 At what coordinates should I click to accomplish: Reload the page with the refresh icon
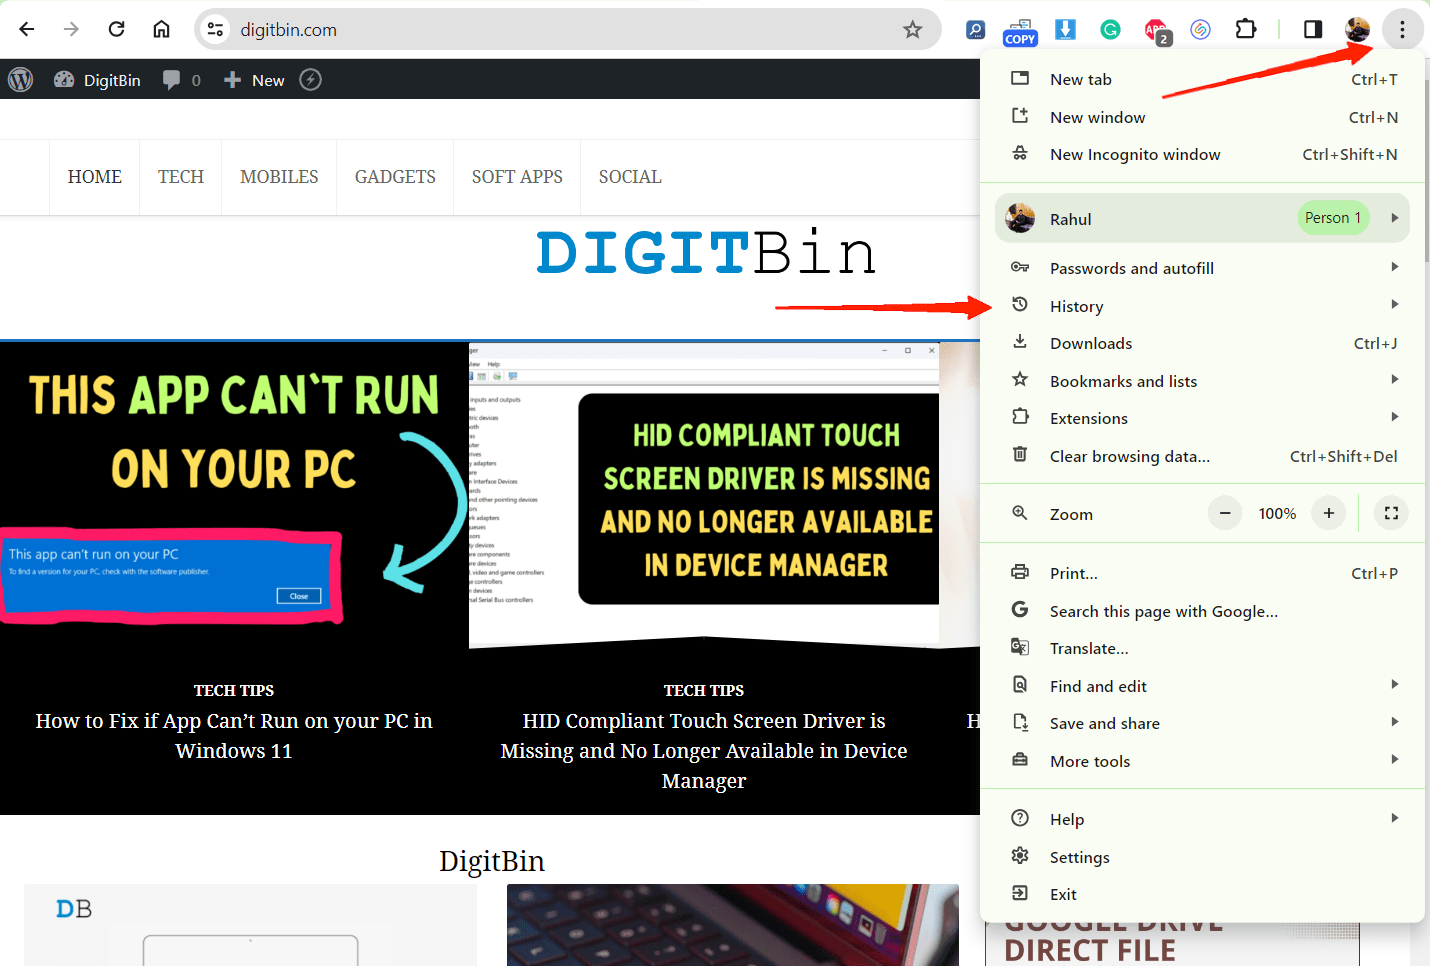116,29
